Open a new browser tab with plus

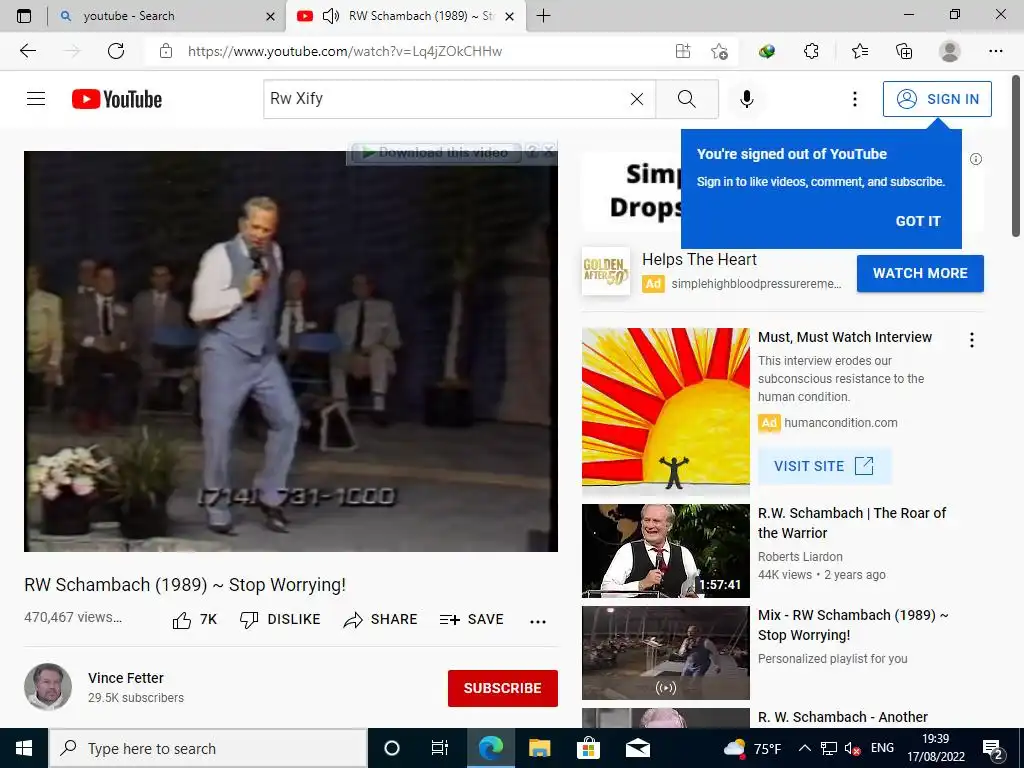(x=543, y=16)
